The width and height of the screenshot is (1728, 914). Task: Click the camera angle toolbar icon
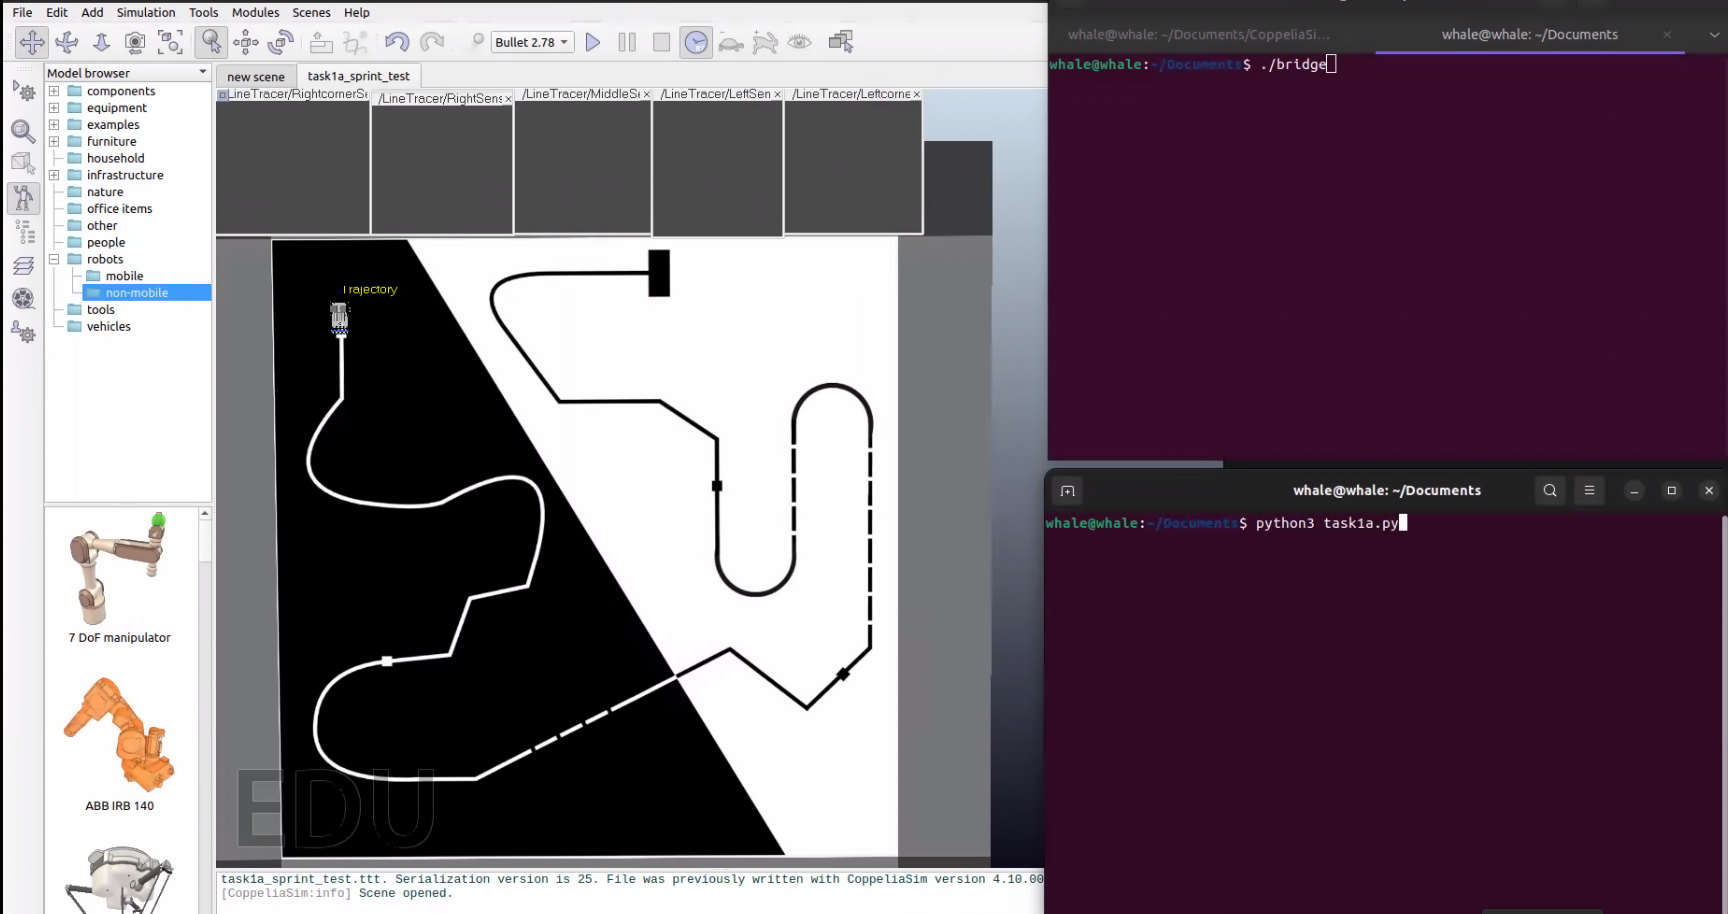pos(135,42)
